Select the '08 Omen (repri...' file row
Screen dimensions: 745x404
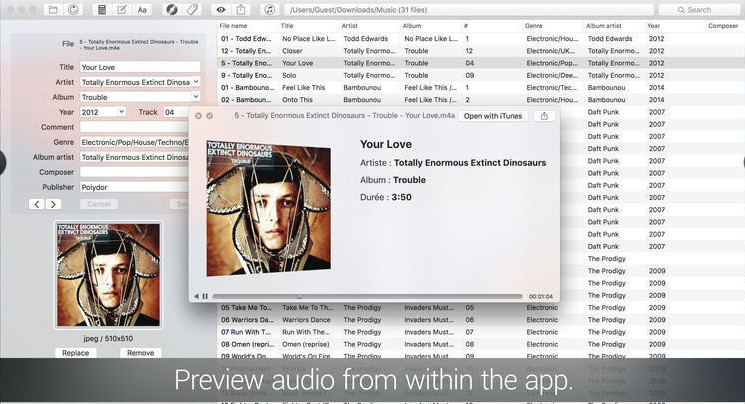[481, 344]
